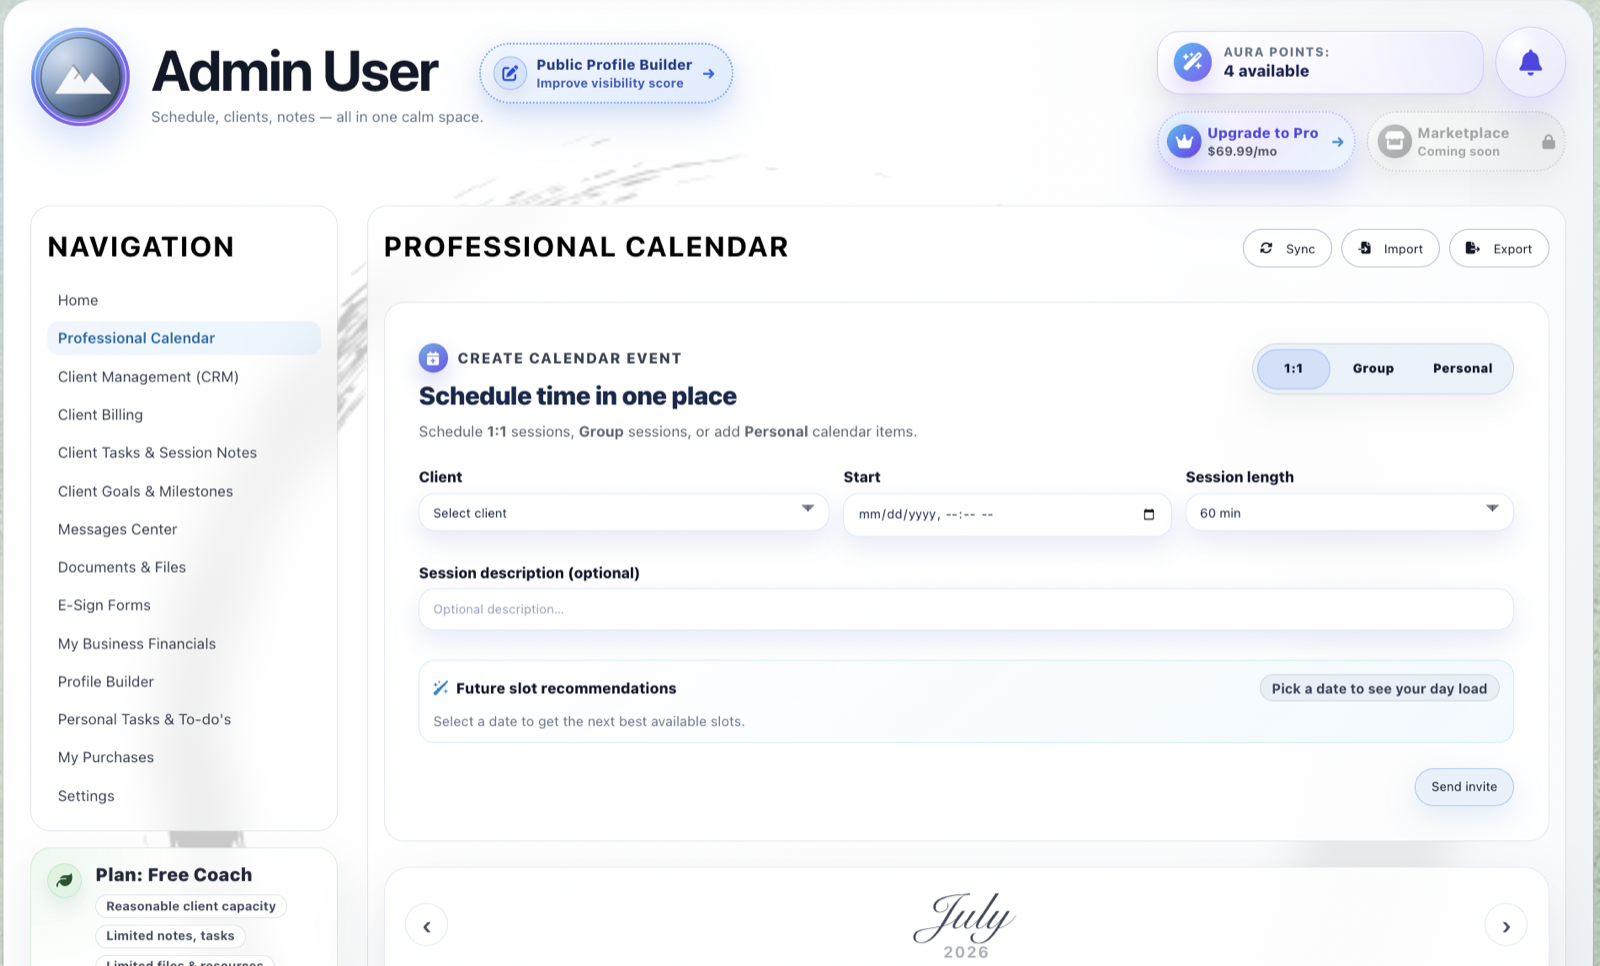The width and height of the screenshot is (1600, 966).
Task: Click the Pick a date to see your day load pill
Action: [1379, 688]
